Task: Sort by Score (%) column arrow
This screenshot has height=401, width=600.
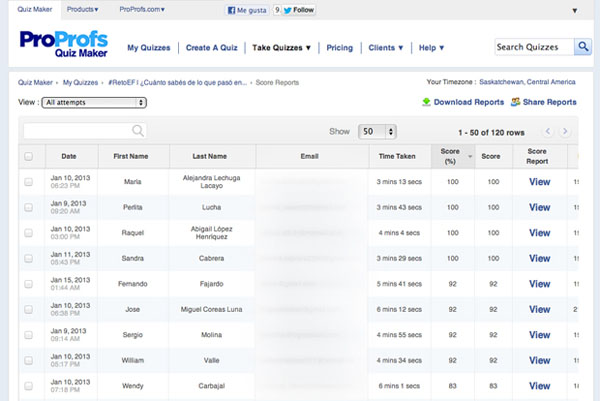Action: (x=470, y=156)
